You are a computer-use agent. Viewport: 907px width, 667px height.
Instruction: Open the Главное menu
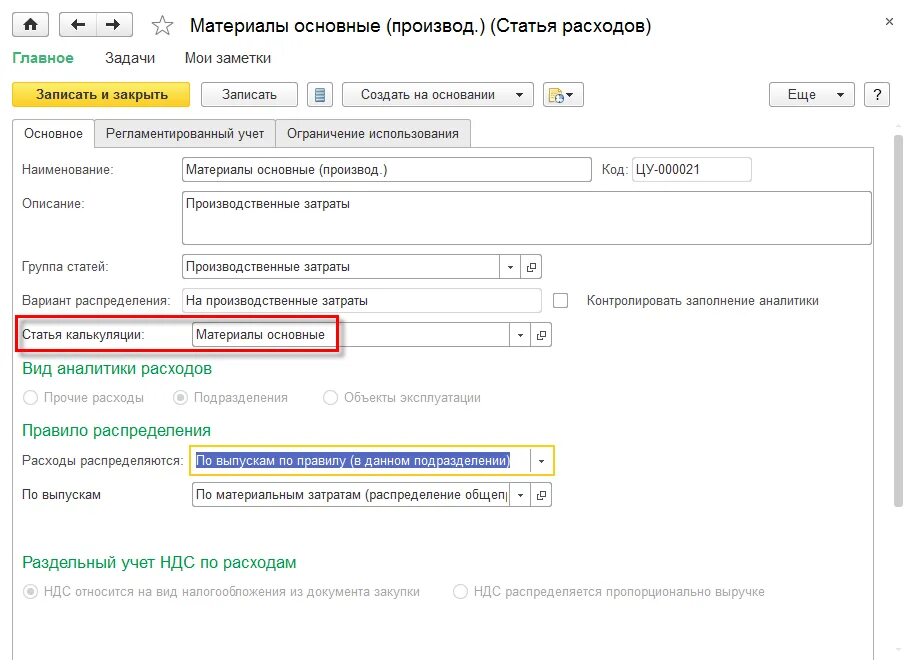point(42,58)
